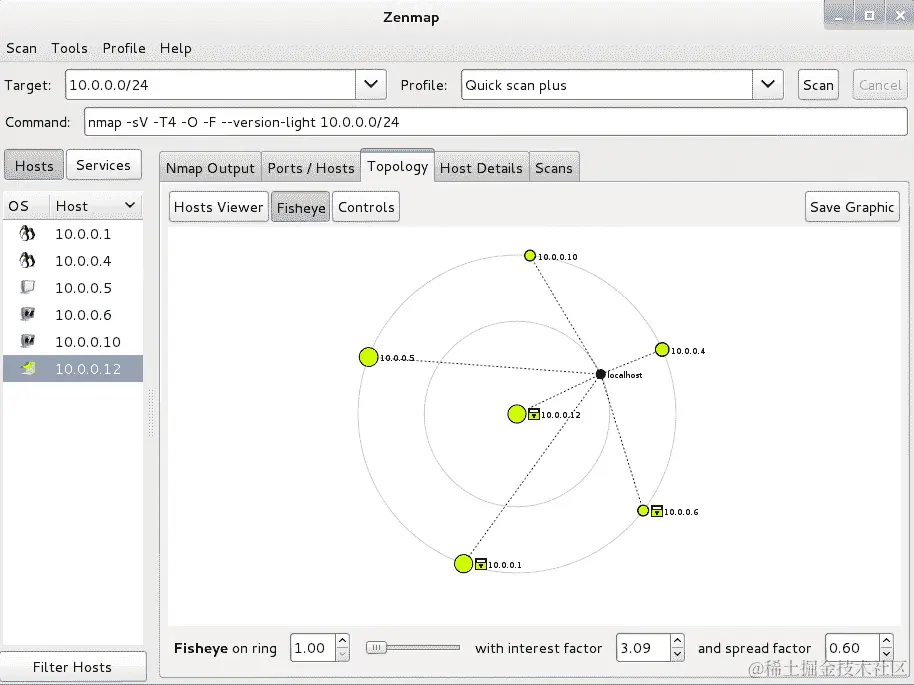Switch to the Host Details tab

481,168
